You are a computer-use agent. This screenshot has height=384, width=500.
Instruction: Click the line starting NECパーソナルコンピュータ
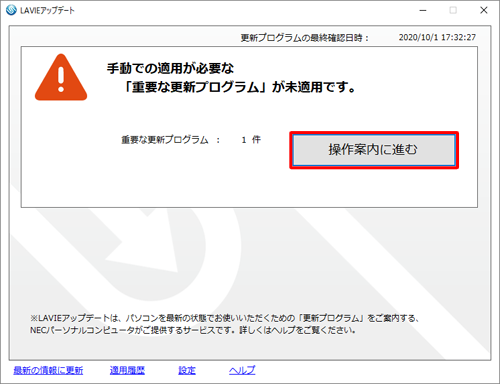[193, 330]
